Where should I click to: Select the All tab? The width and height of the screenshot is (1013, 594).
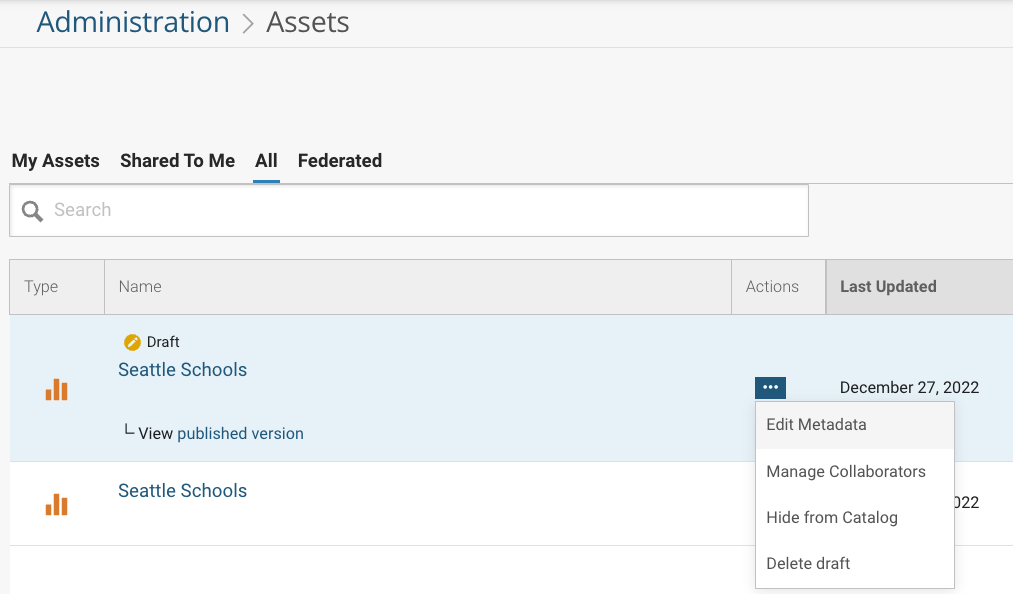(266, 160)
